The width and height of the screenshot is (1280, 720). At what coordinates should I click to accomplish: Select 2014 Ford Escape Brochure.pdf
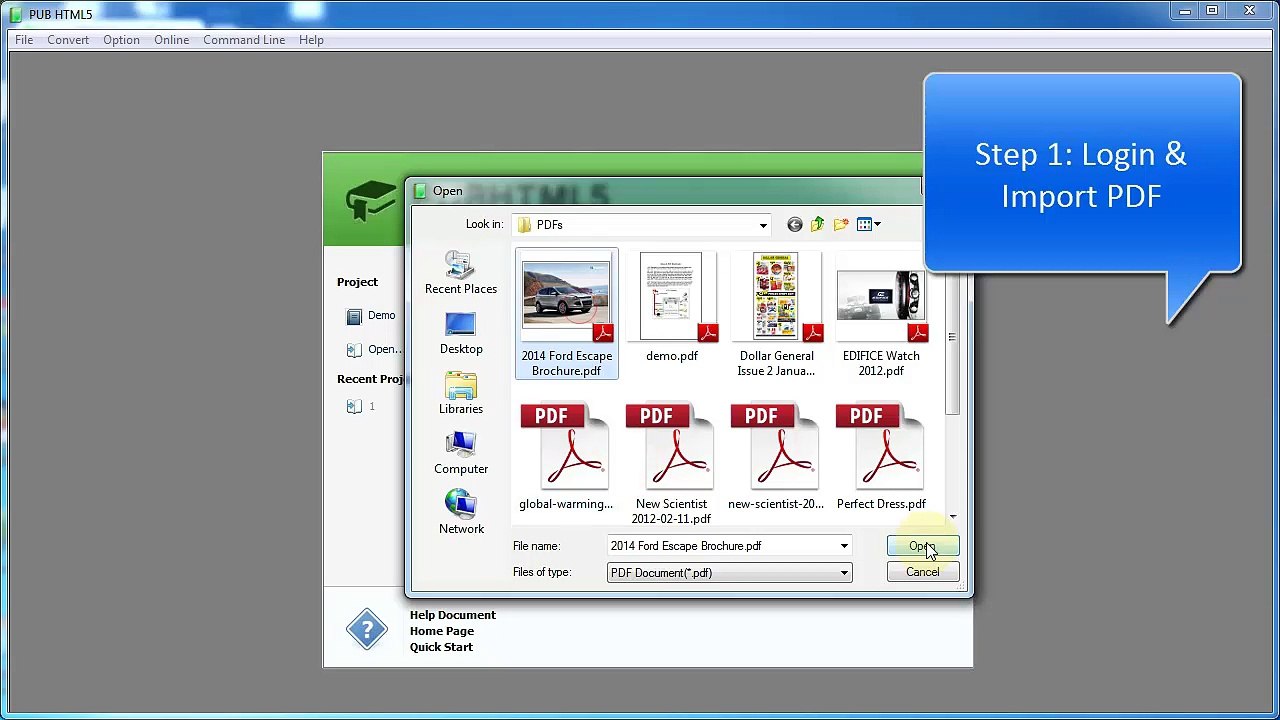567,314
